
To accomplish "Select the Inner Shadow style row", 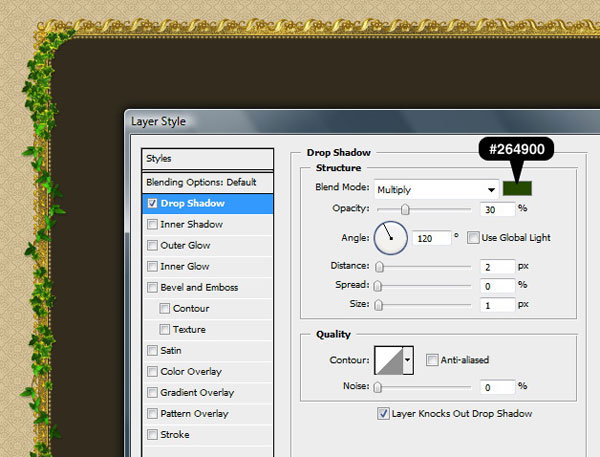I will [208, 224].
